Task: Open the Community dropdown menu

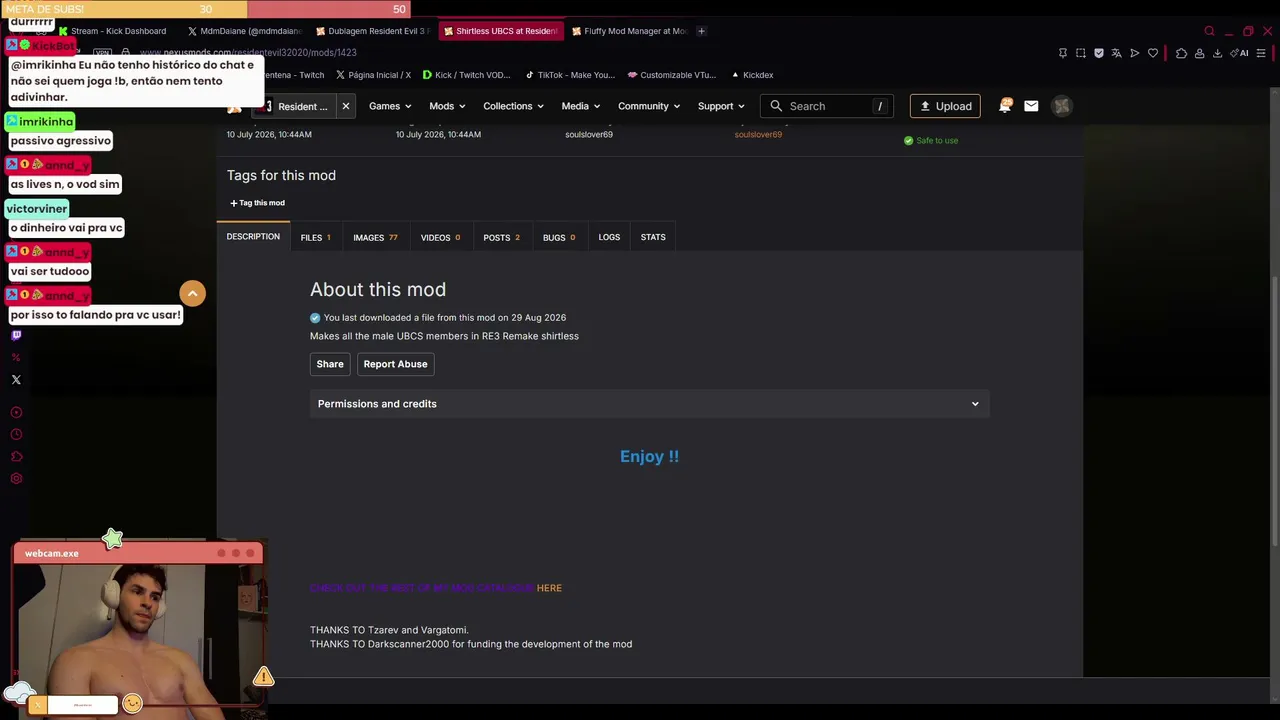Action: [x=649, y=106]
